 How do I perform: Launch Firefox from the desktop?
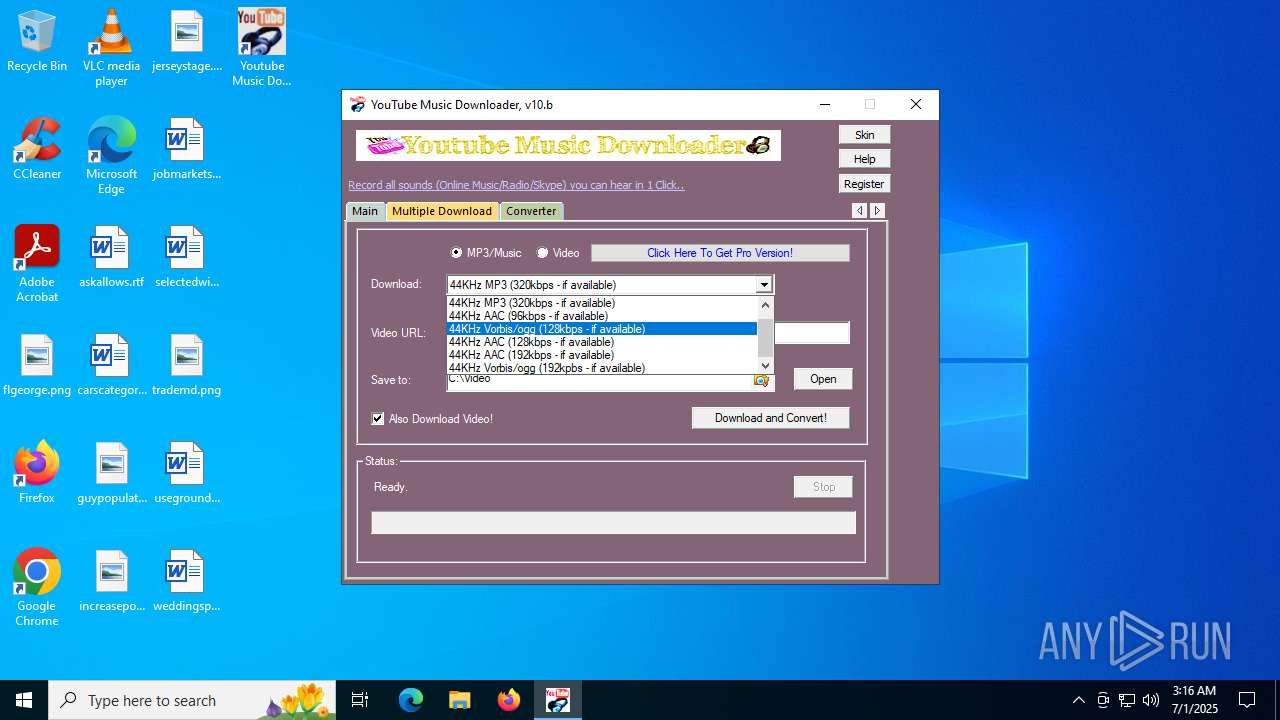coord(37,472)
